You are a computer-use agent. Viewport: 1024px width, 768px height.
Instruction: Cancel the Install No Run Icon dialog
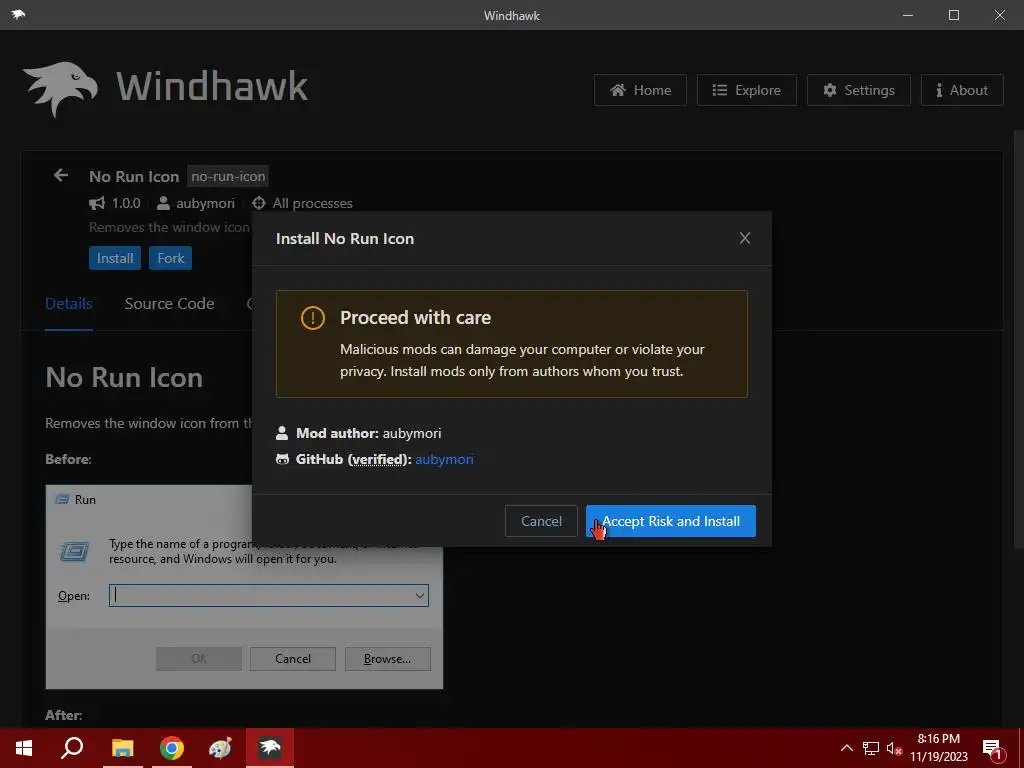pos(541,521)
